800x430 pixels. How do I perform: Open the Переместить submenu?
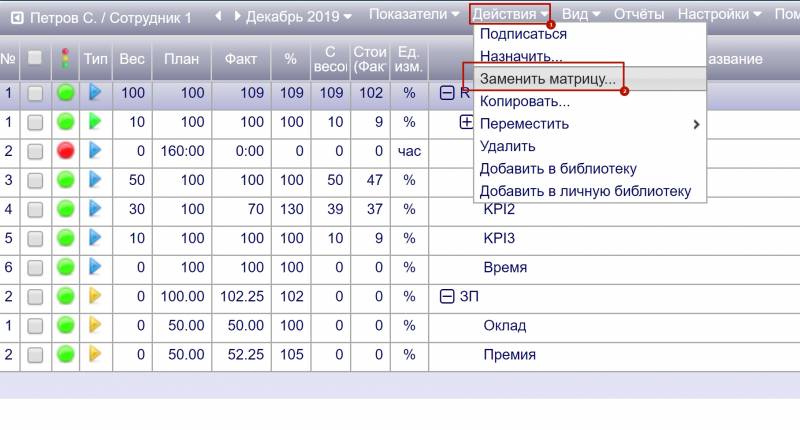click(590, 124)
